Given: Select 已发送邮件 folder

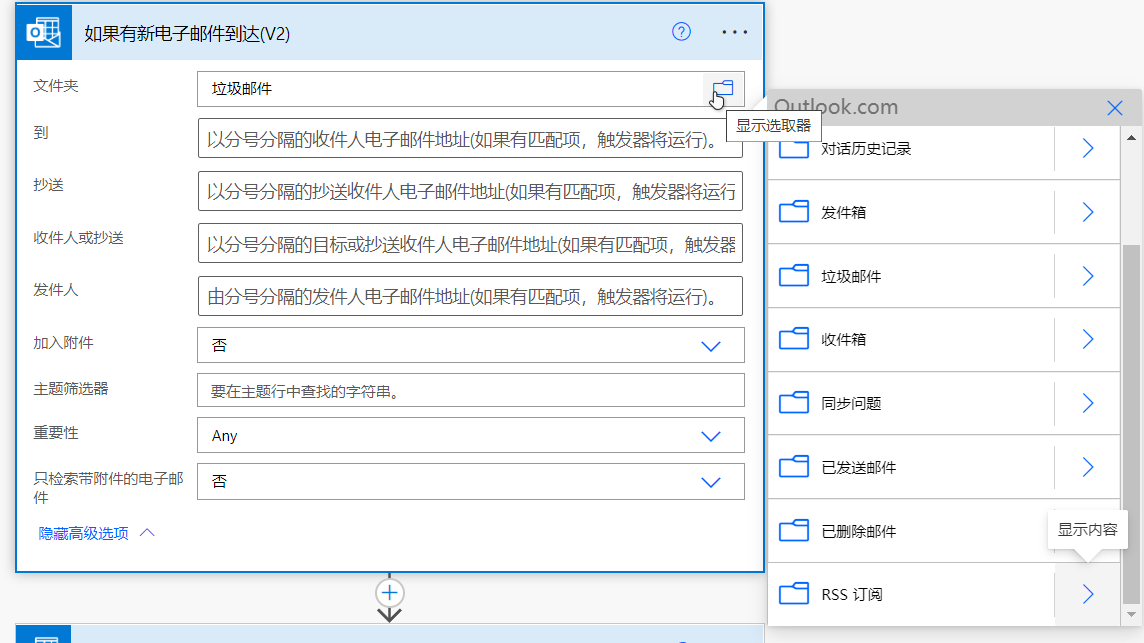Looking at the screenshot, I should pos(858,467).
